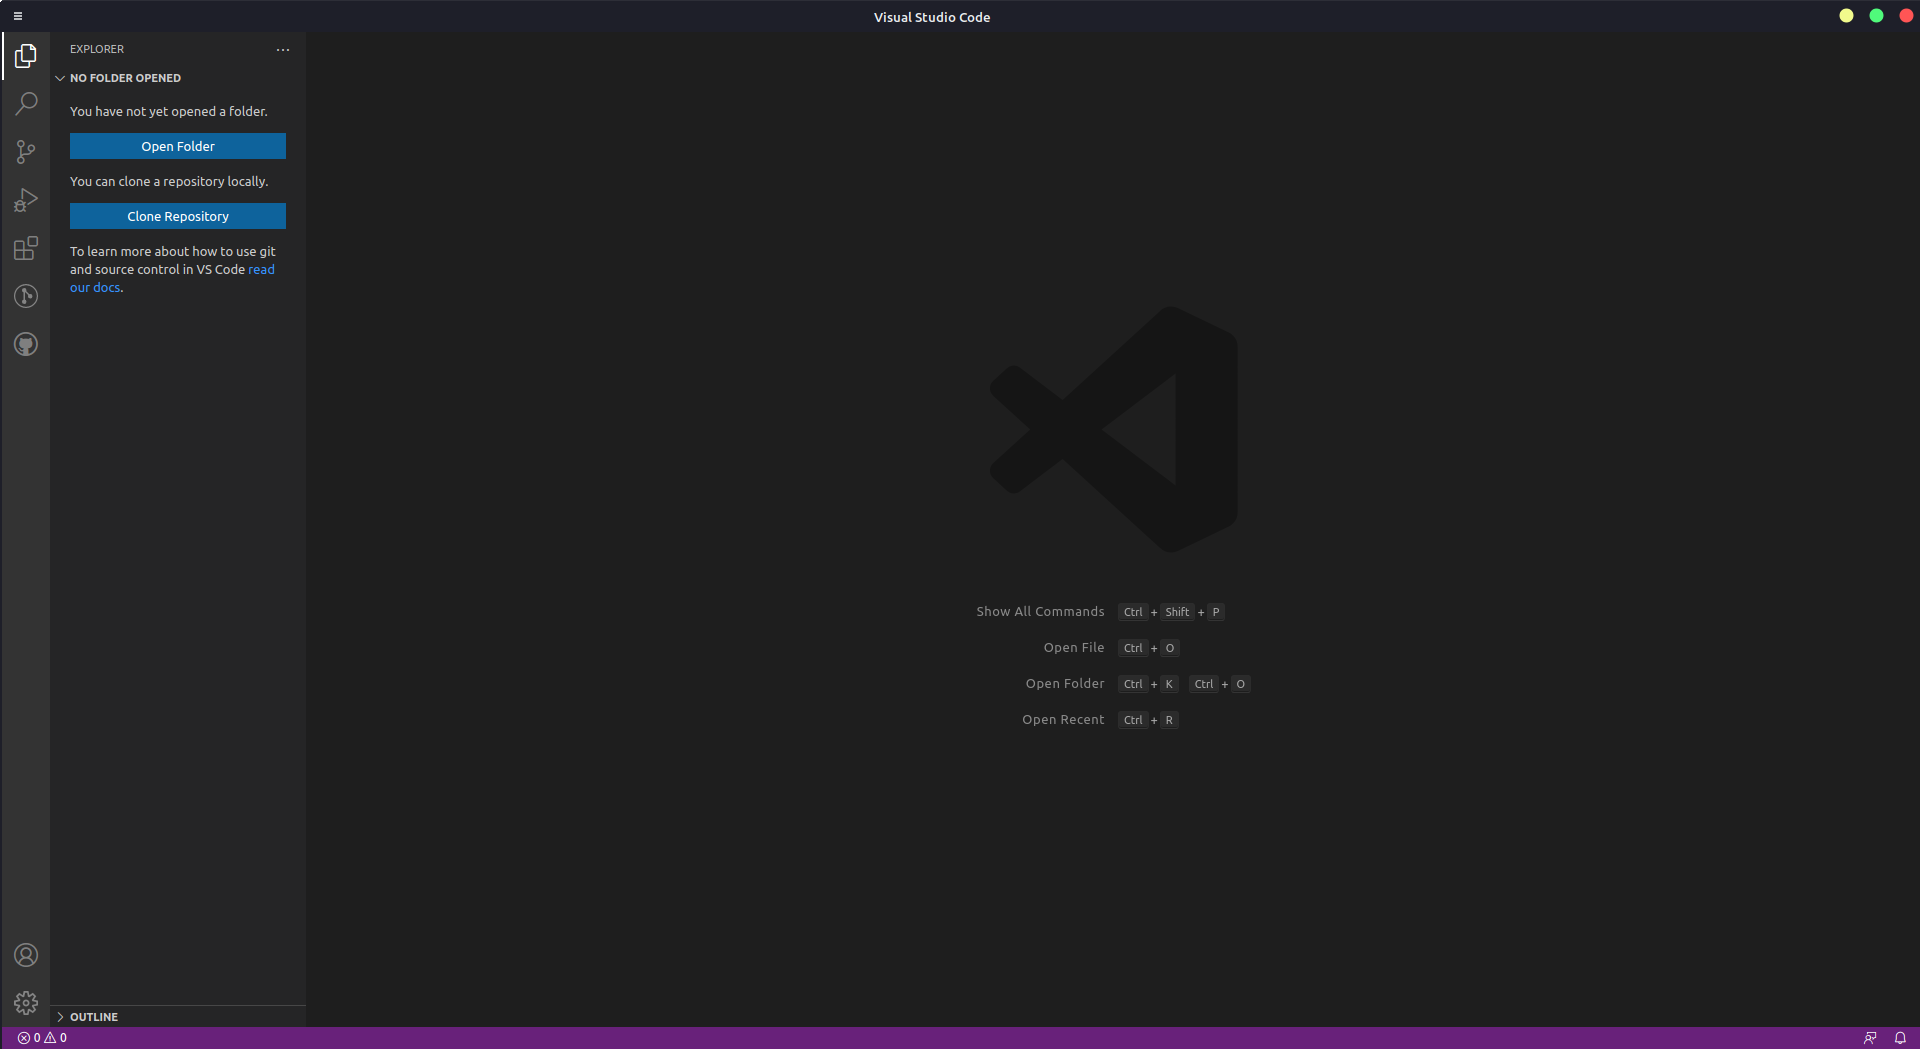Click the 'Visual Studio Code' window title

coord(932,17)
